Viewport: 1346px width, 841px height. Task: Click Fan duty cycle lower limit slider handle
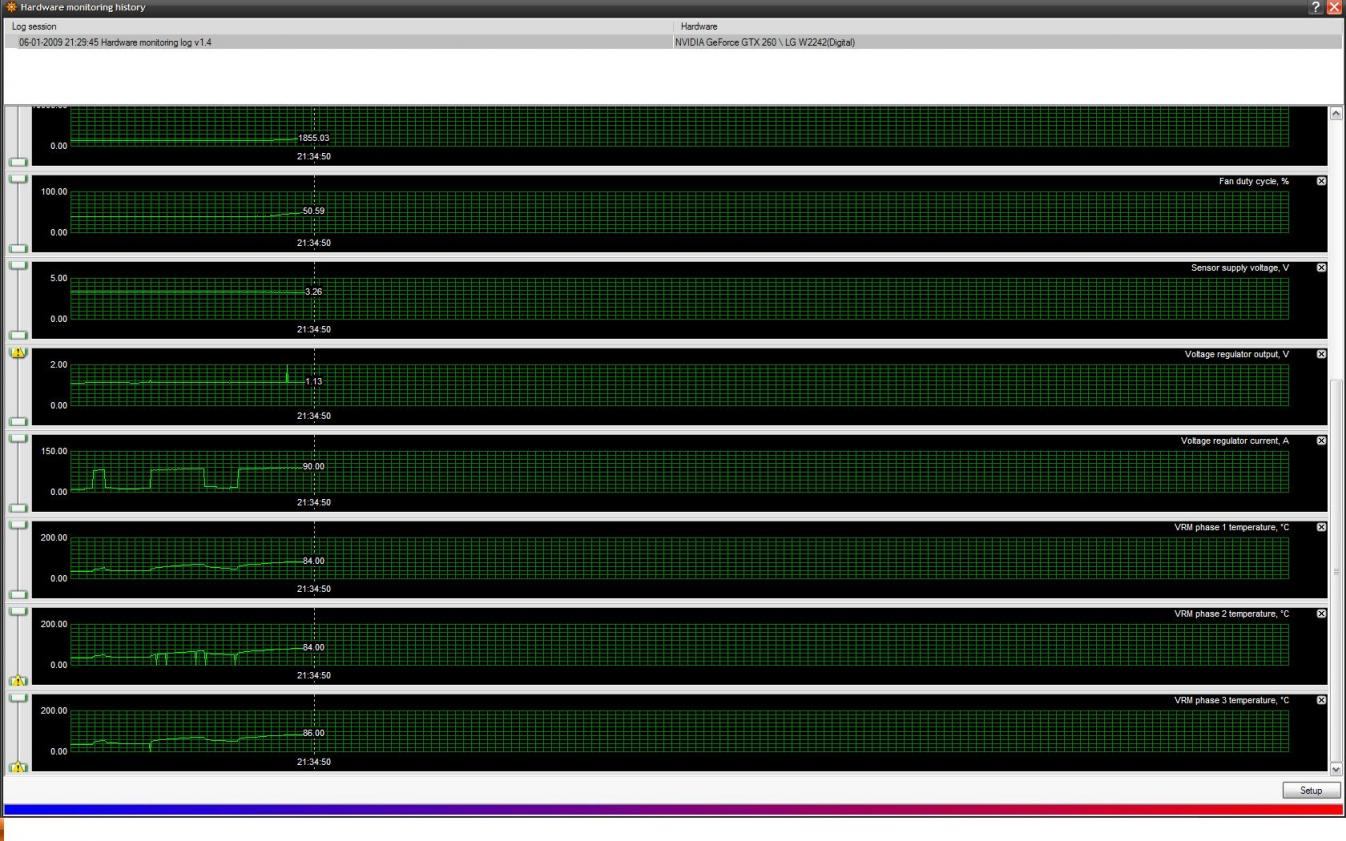pos(18,248)
